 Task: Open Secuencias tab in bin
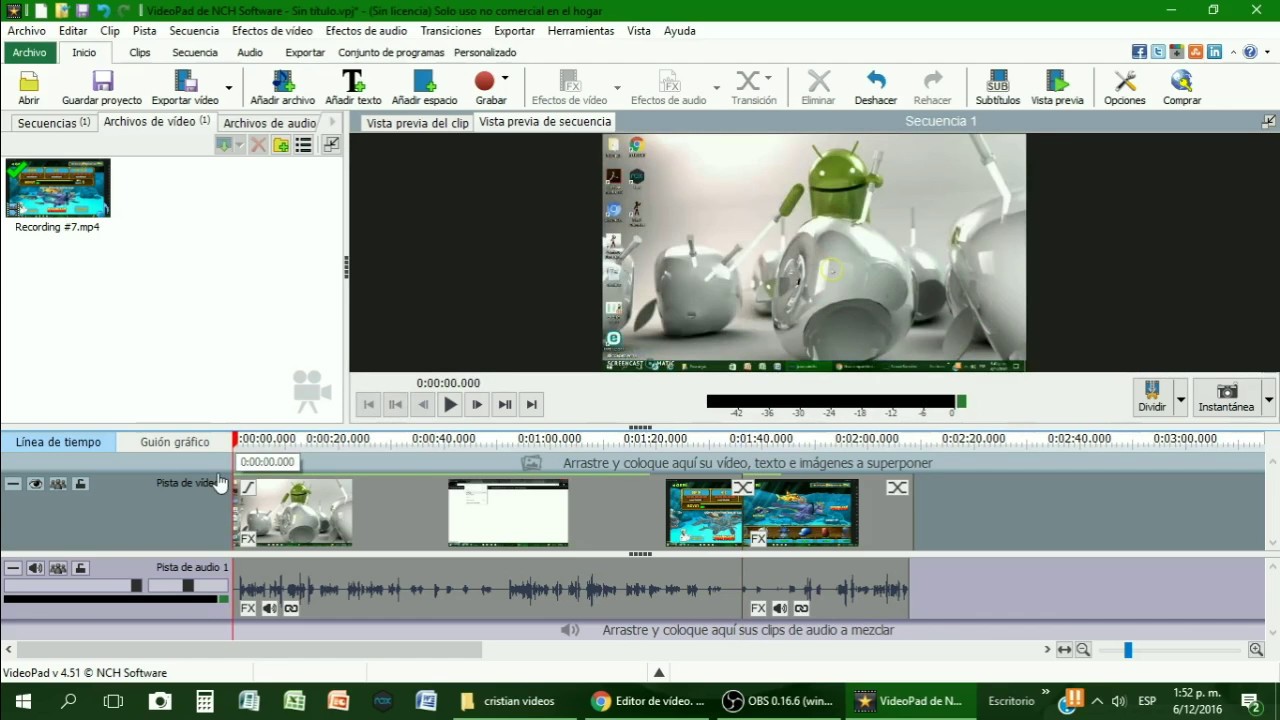tap(53, 123)
